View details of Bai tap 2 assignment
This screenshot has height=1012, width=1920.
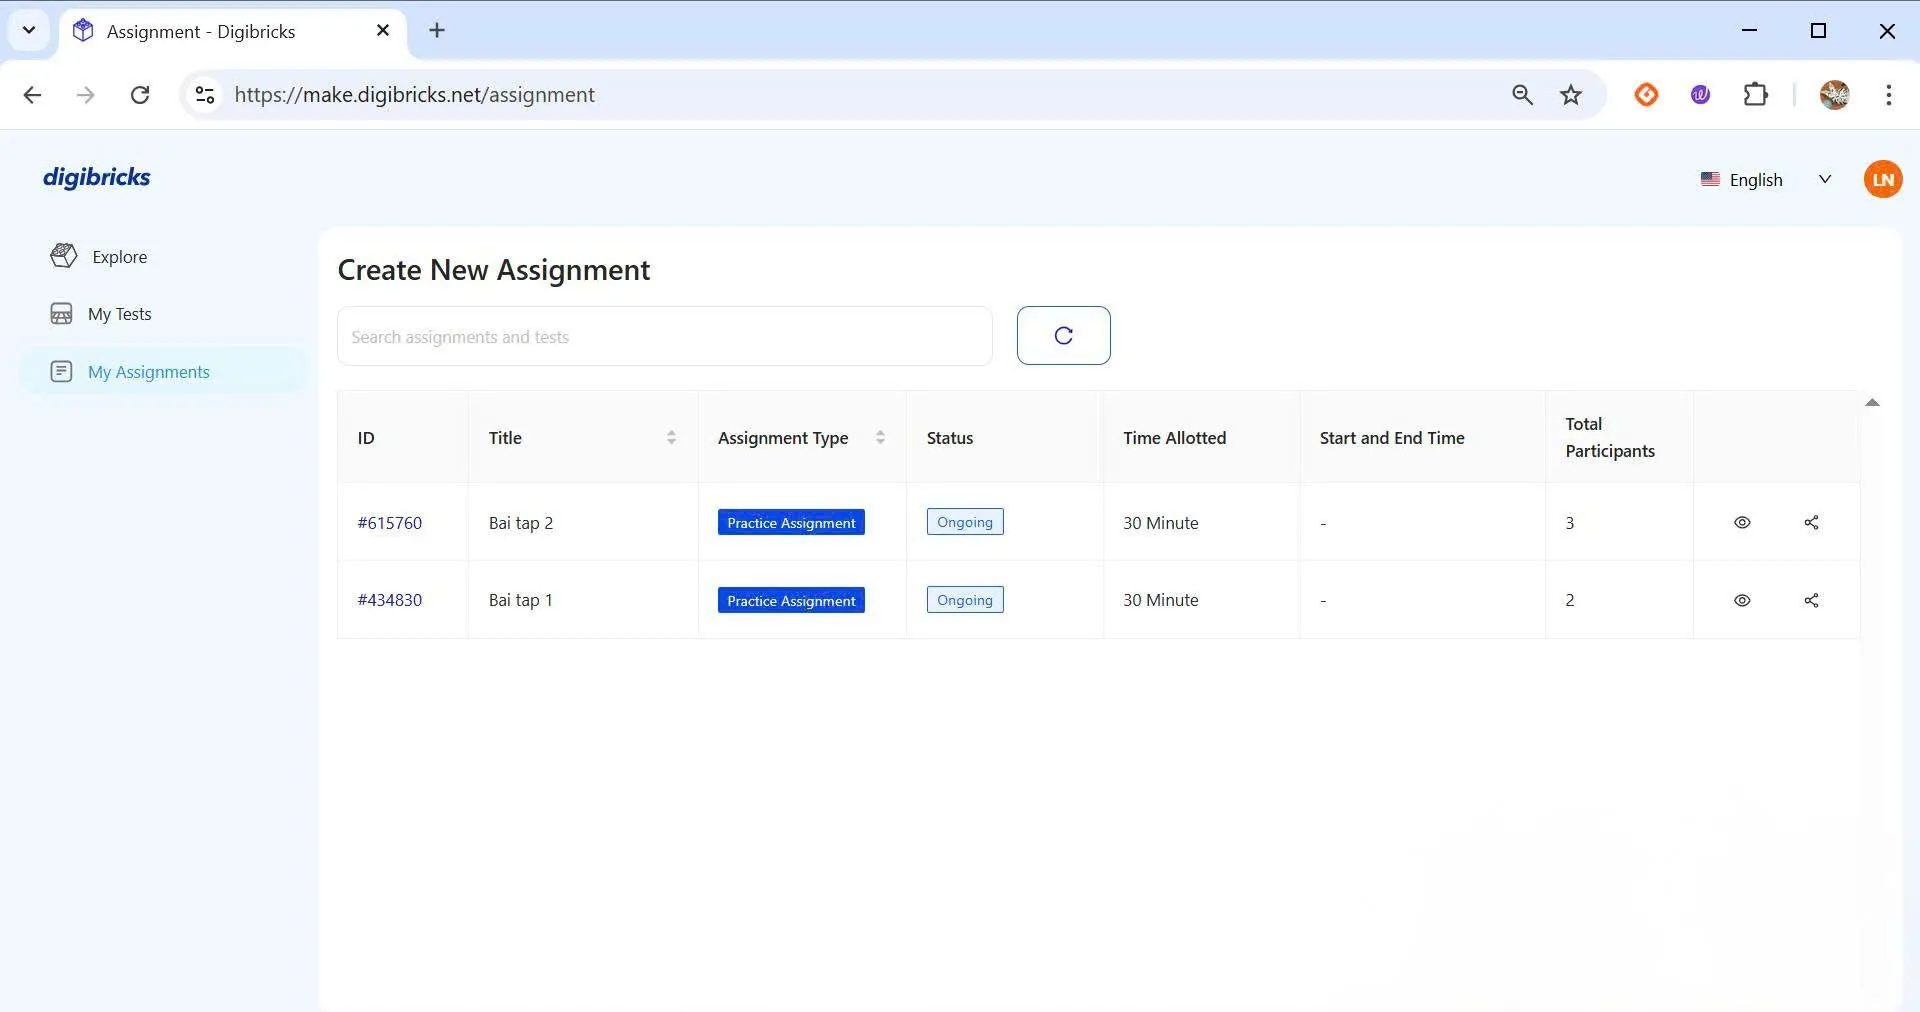(x=1741, y=523)
